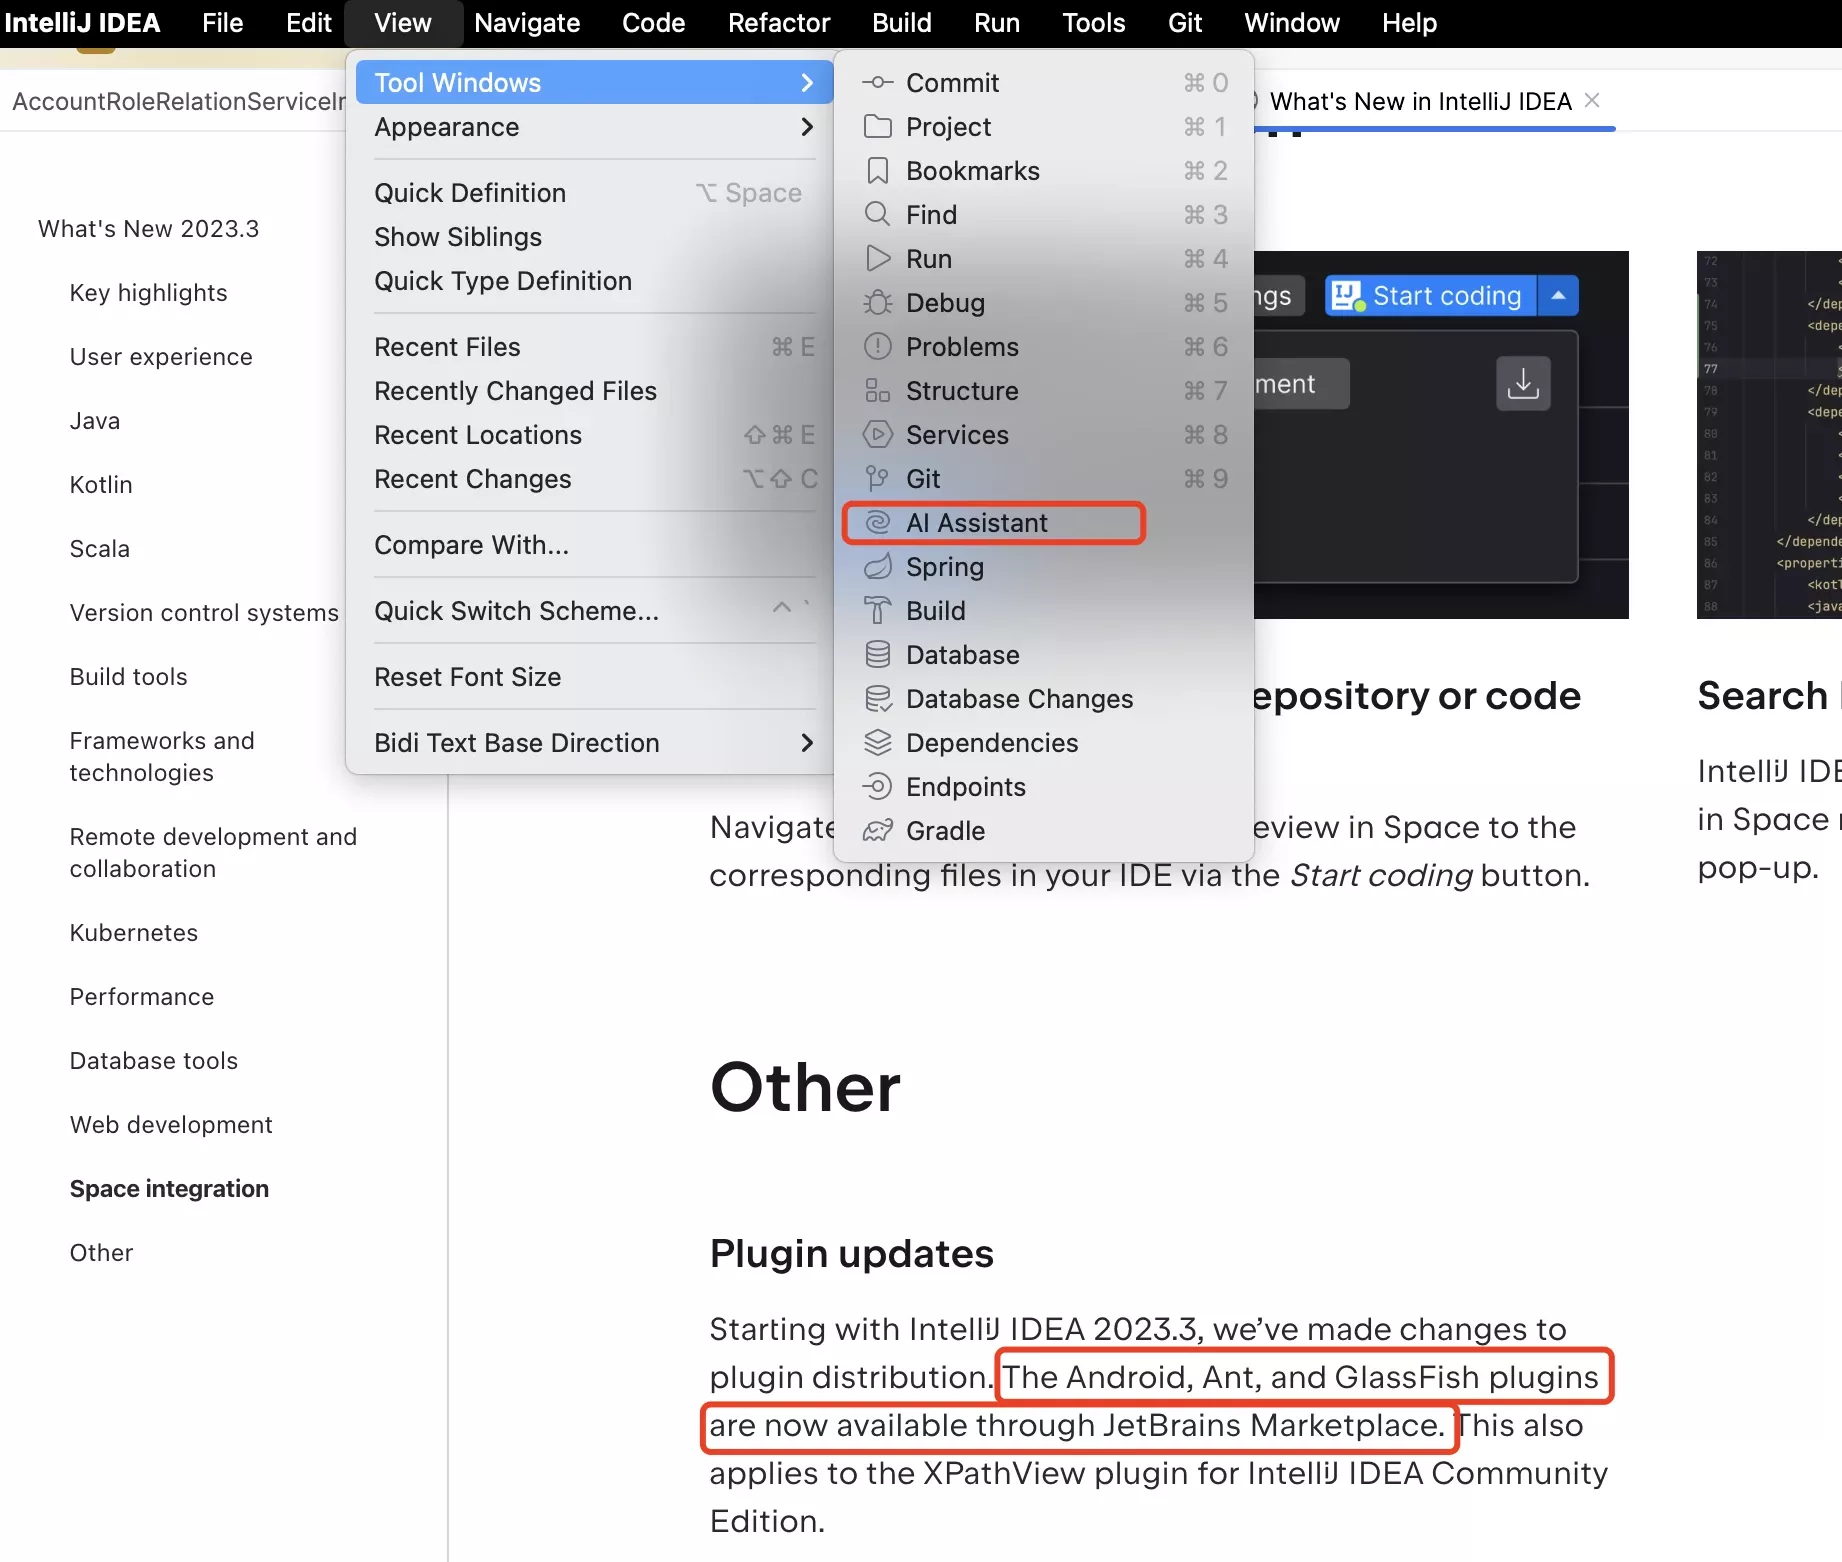This screenshot has width=1842, height=1562.
Task: Click the Problems warning icon
Action: click(x=877, y=347)
